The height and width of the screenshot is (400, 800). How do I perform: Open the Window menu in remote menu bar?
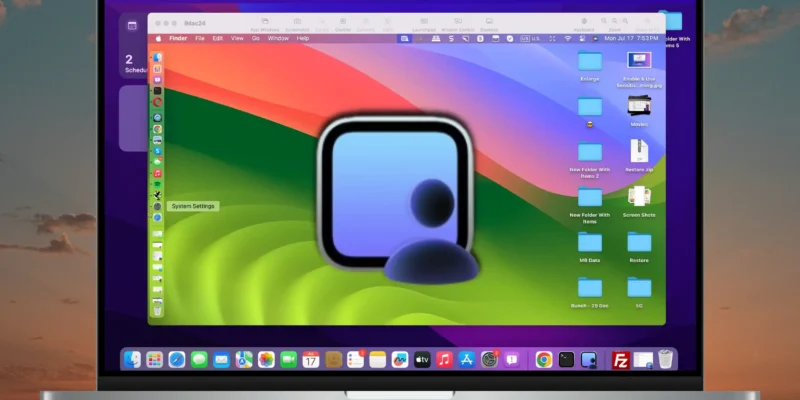click(278, 38)
